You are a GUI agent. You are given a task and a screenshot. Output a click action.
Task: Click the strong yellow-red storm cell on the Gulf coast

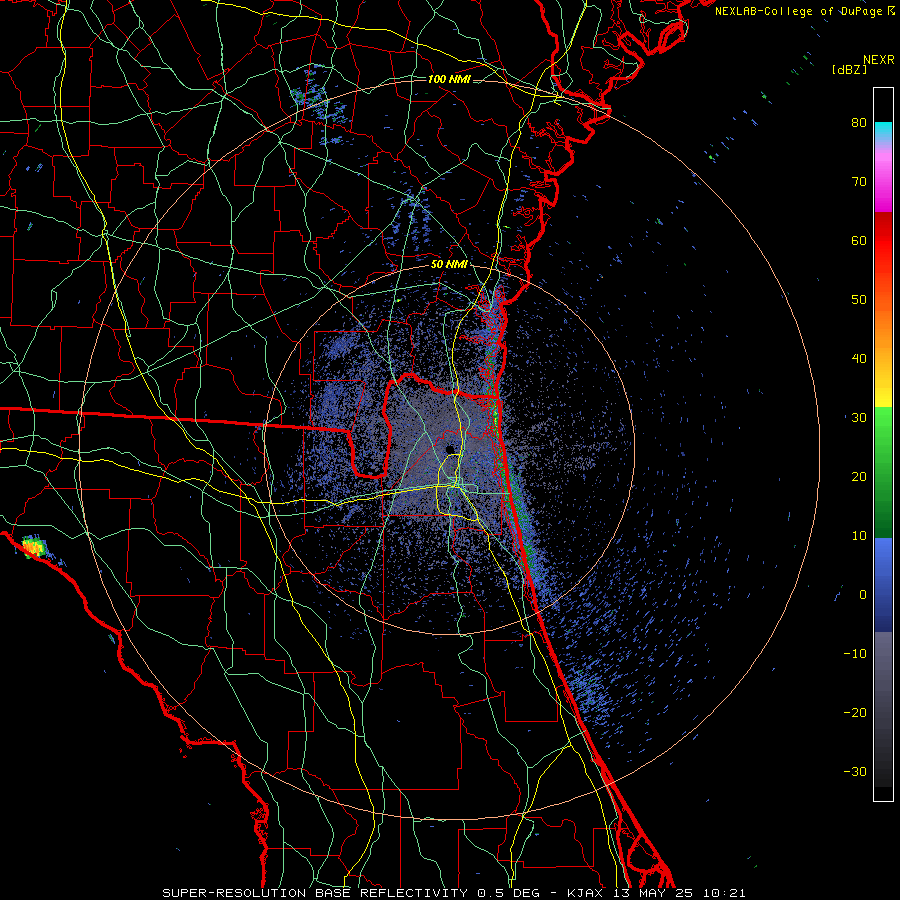[x=33, y=546]
